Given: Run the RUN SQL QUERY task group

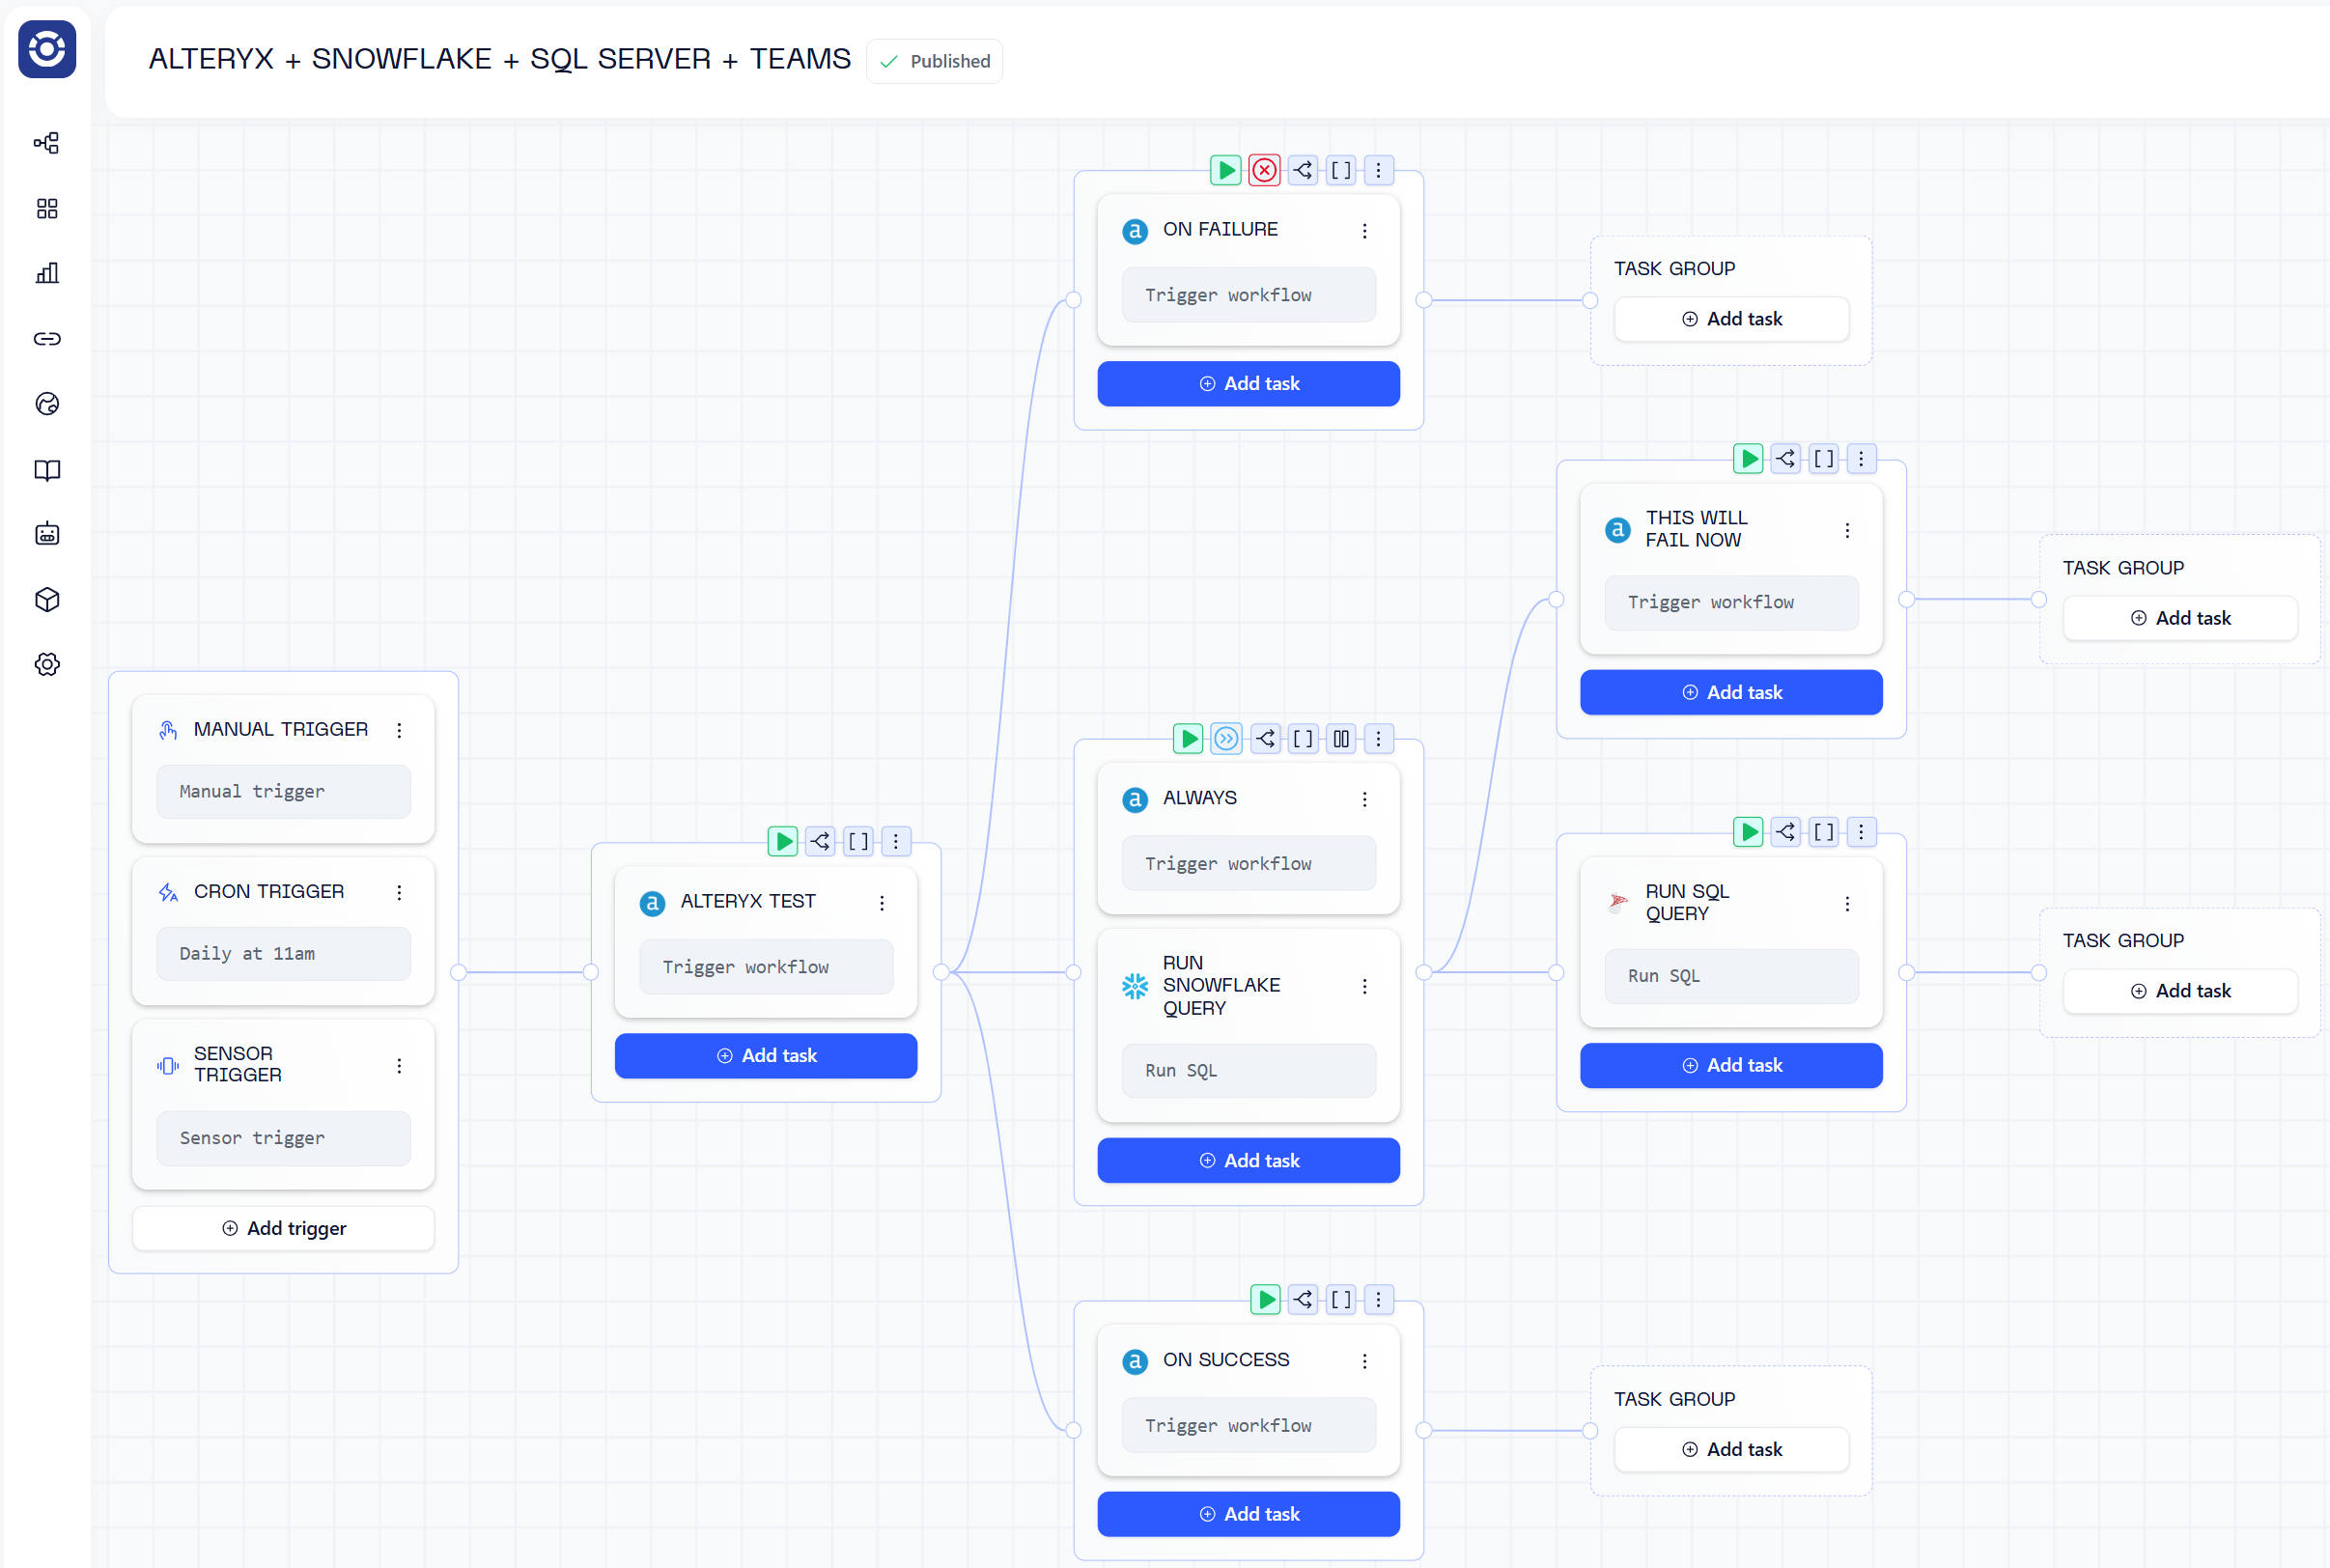Looking at the screenshot, I should click(x=1748, y=832).
